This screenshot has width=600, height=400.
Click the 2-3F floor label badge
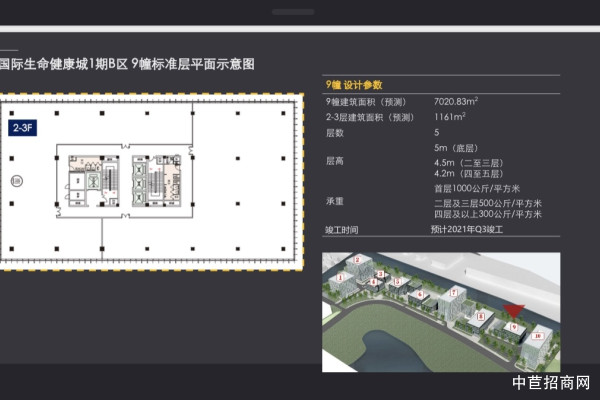(x=22, y=128)
